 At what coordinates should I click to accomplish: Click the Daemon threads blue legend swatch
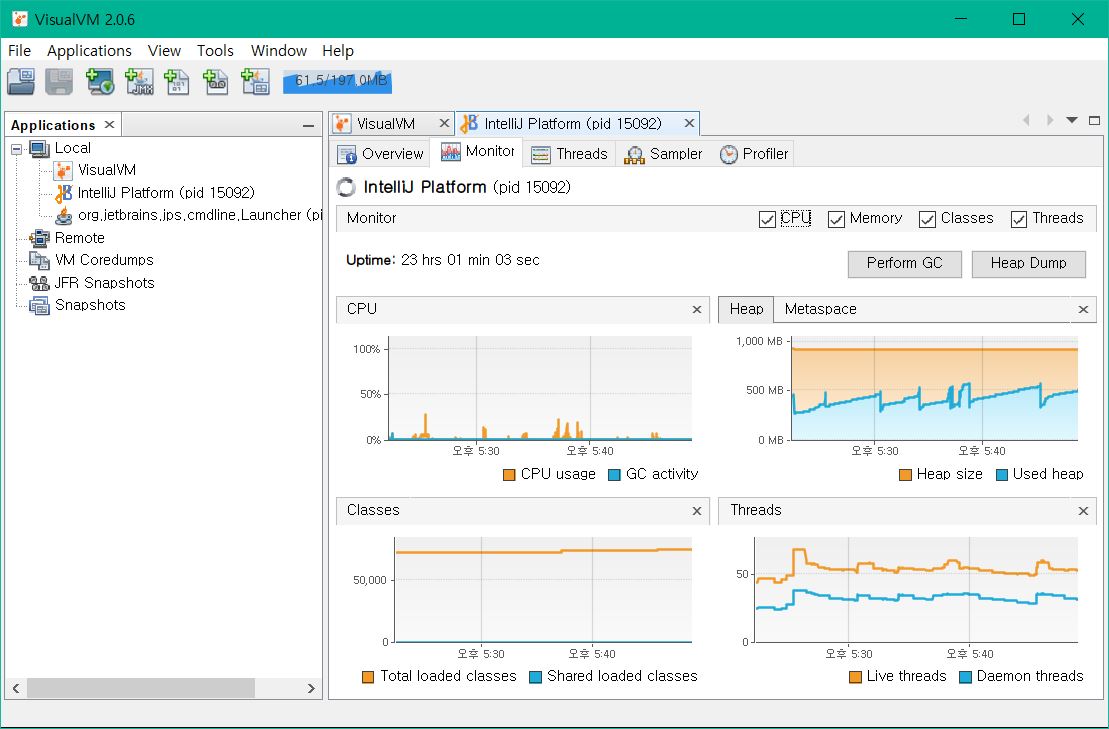coord(965,677)
